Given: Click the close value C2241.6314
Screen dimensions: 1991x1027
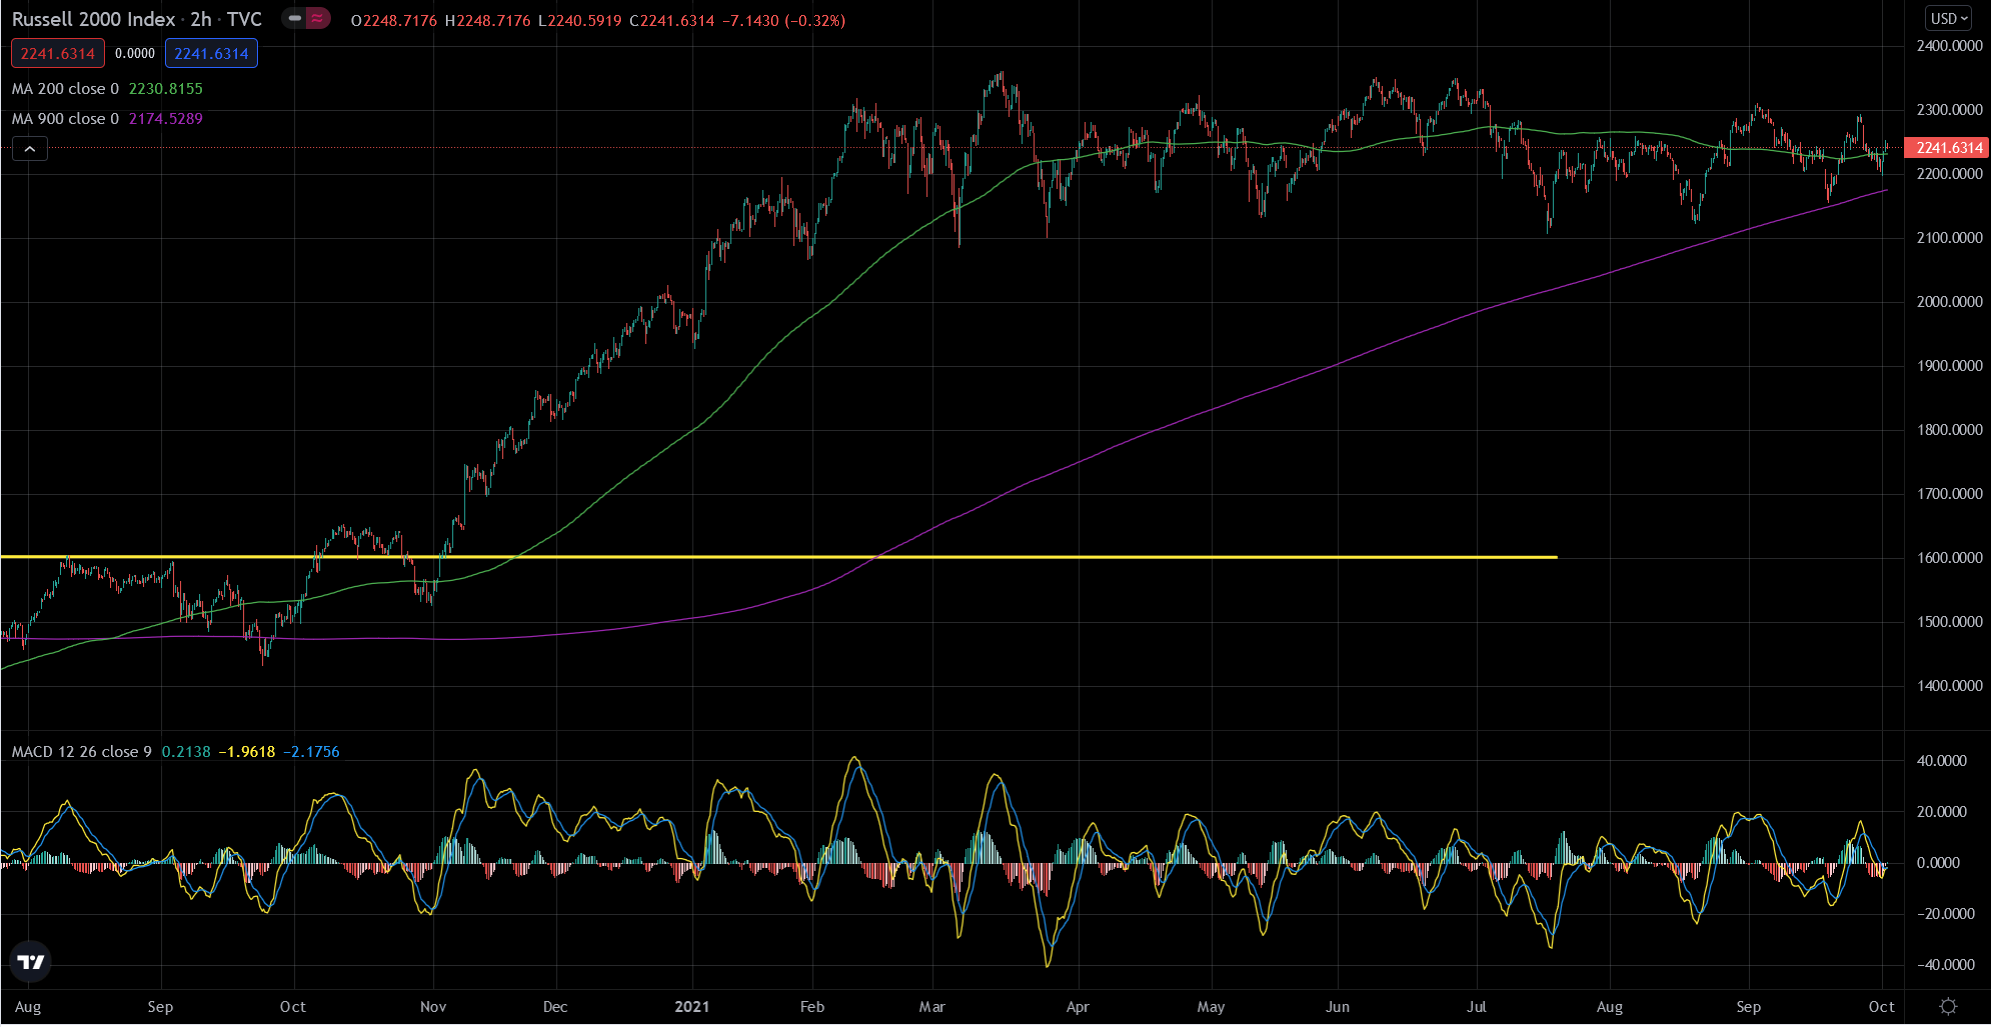Looking at the screenshot, I should tap(672, 20).
